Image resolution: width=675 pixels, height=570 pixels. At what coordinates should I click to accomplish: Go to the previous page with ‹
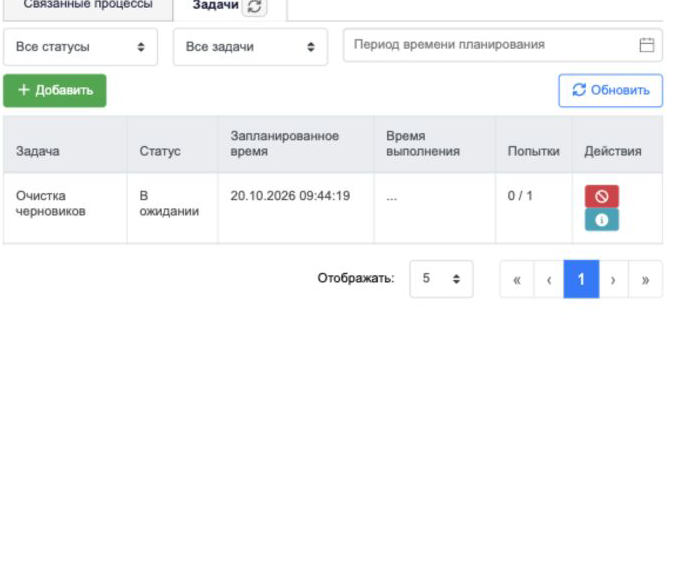coord(549,279)
